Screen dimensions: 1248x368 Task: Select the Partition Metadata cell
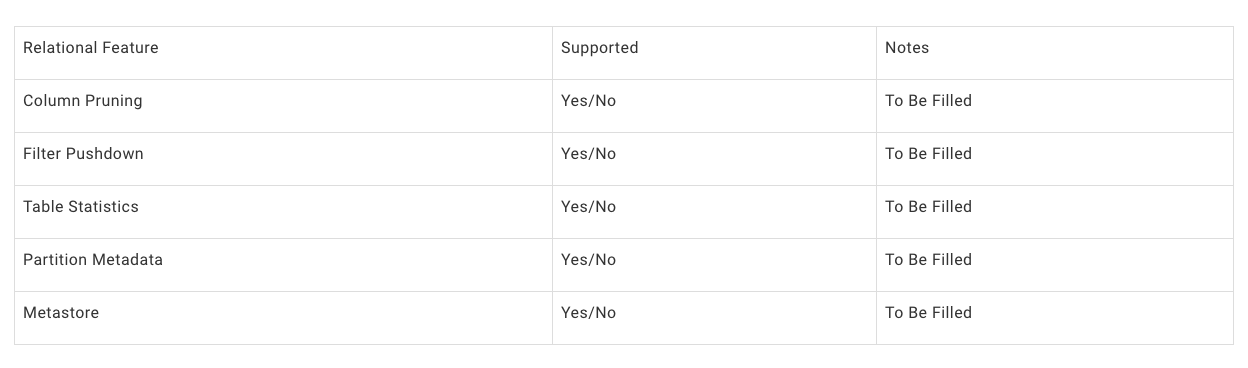(x=283, y=265)
